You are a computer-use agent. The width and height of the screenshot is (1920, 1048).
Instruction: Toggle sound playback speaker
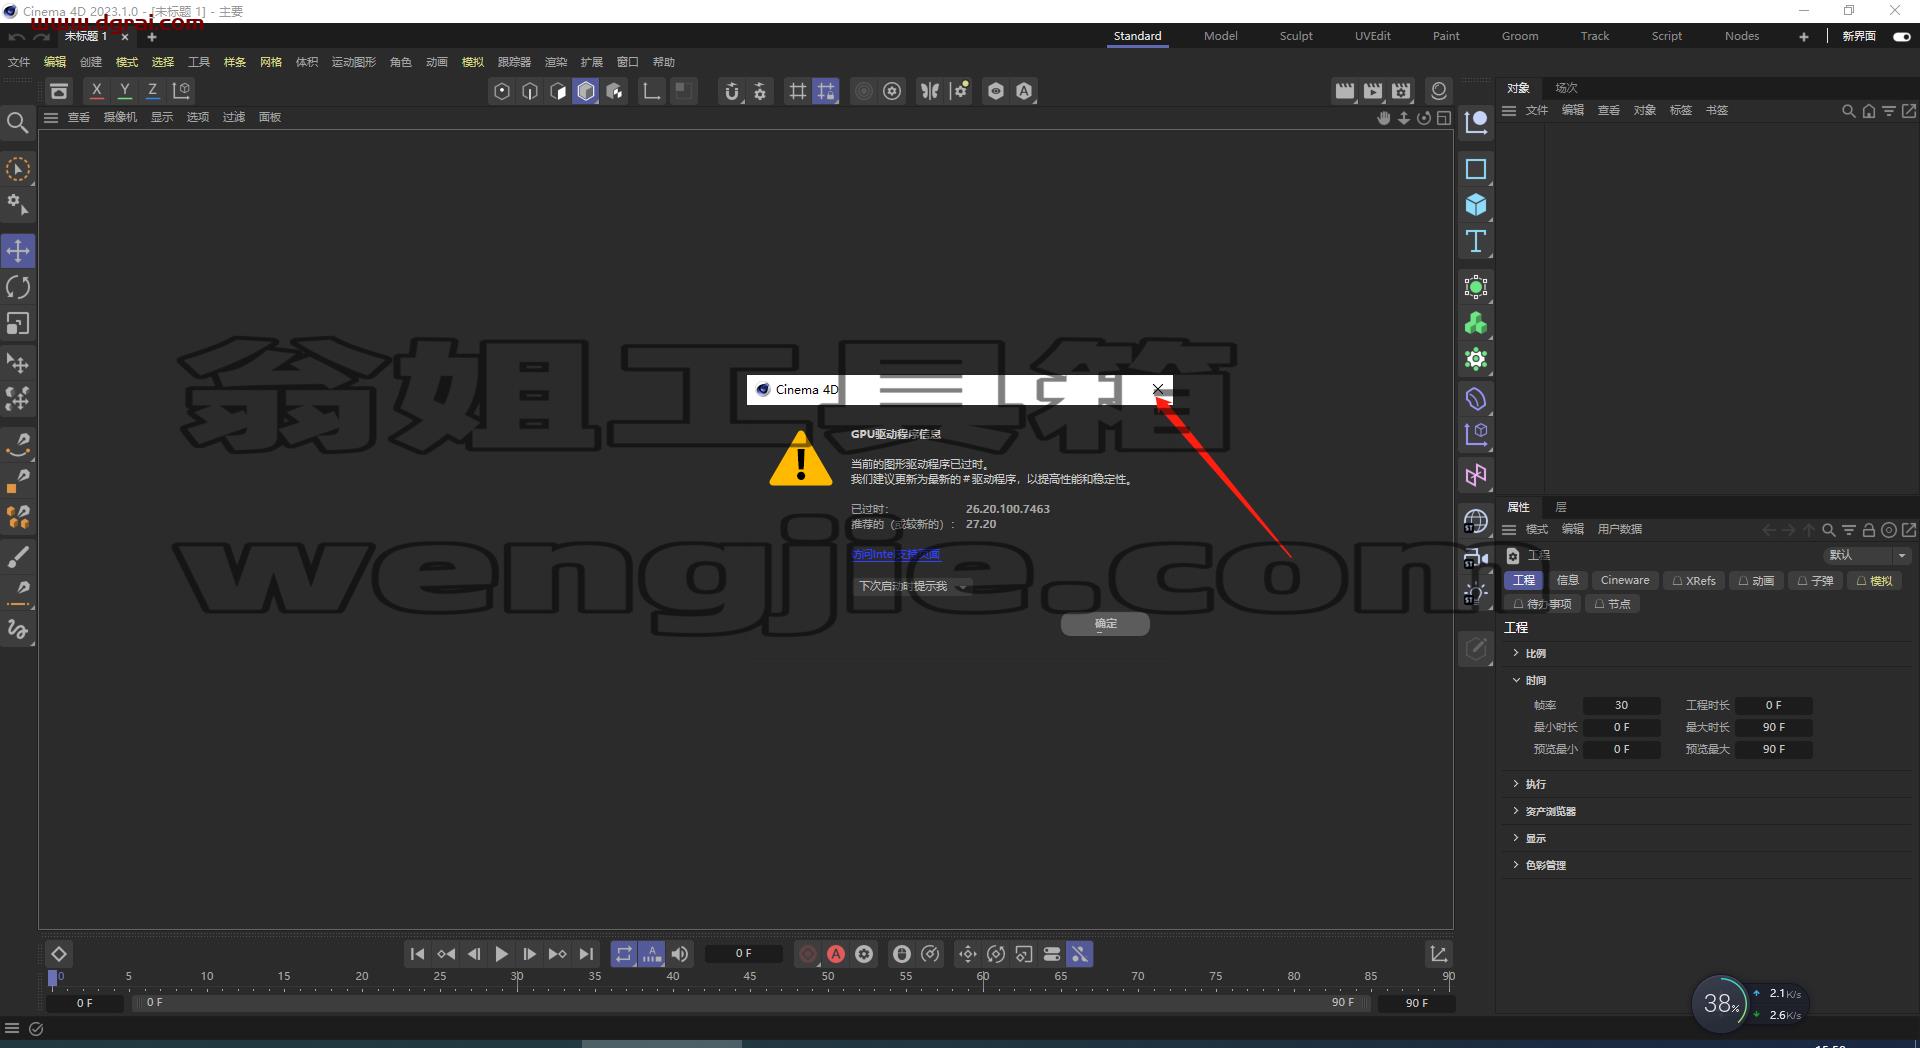point(680,955)
